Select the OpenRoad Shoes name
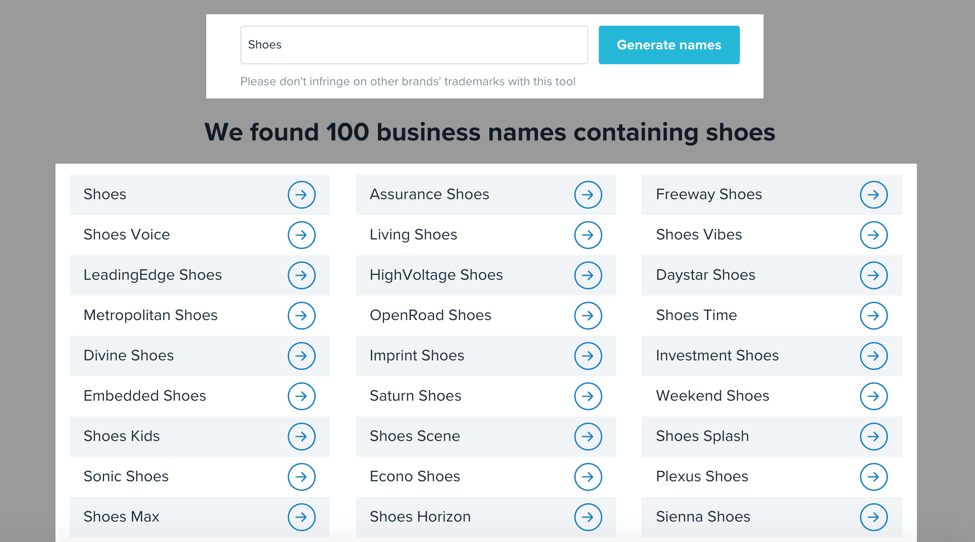 pyautogui.click(x=431, y=315)
